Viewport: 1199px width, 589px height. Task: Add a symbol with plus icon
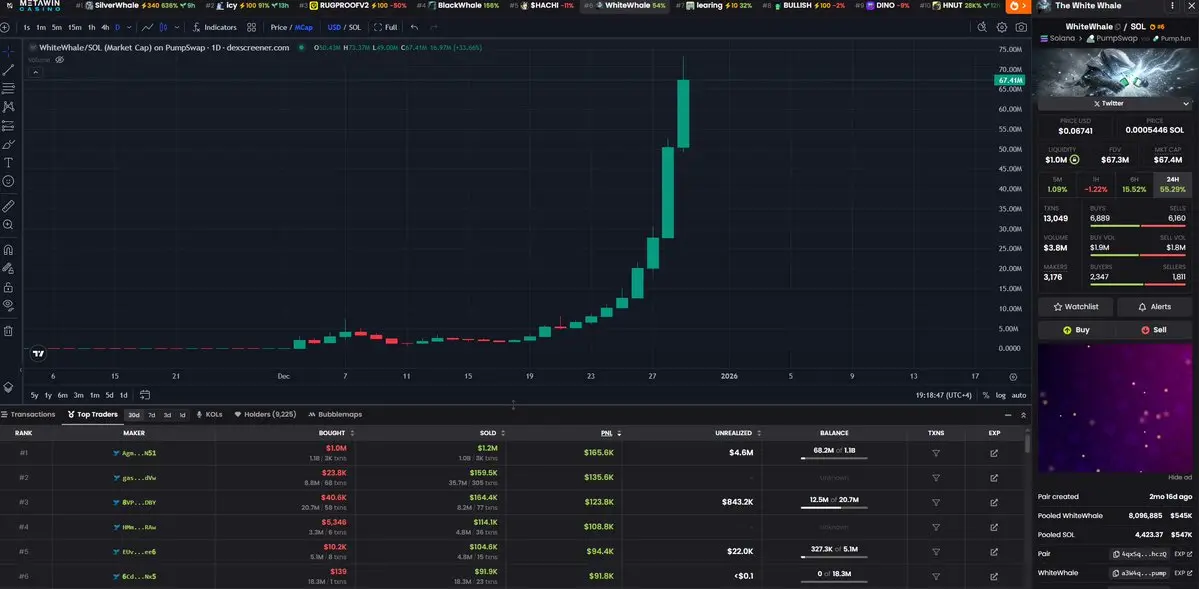[x=5, y=28]
